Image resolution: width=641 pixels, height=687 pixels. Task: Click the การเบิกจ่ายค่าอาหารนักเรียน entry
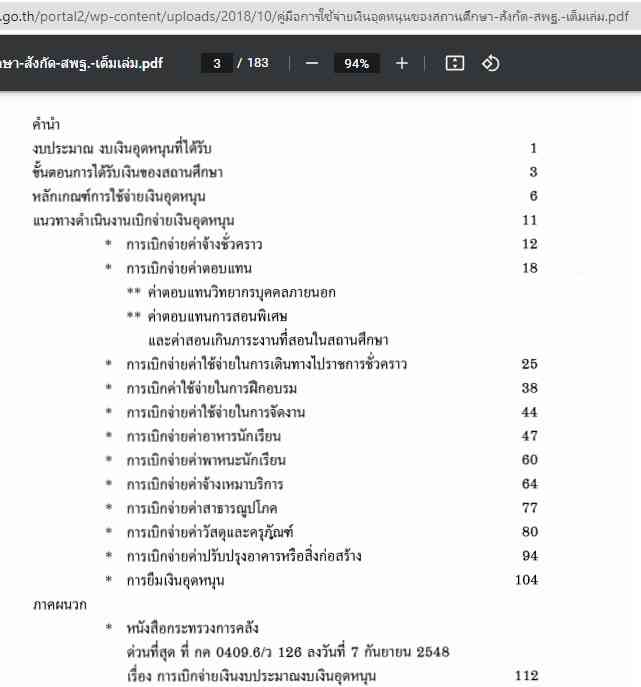click(x=203, y=436)
